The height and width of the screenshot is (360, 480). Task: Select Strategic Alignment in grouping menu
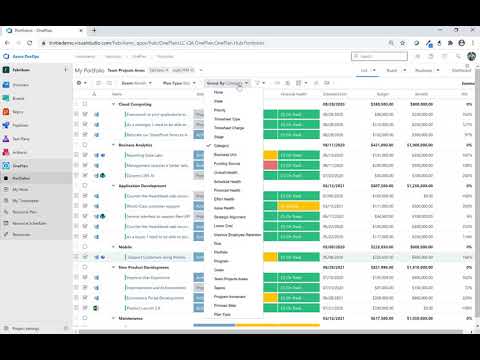click(x=230, y=217)
